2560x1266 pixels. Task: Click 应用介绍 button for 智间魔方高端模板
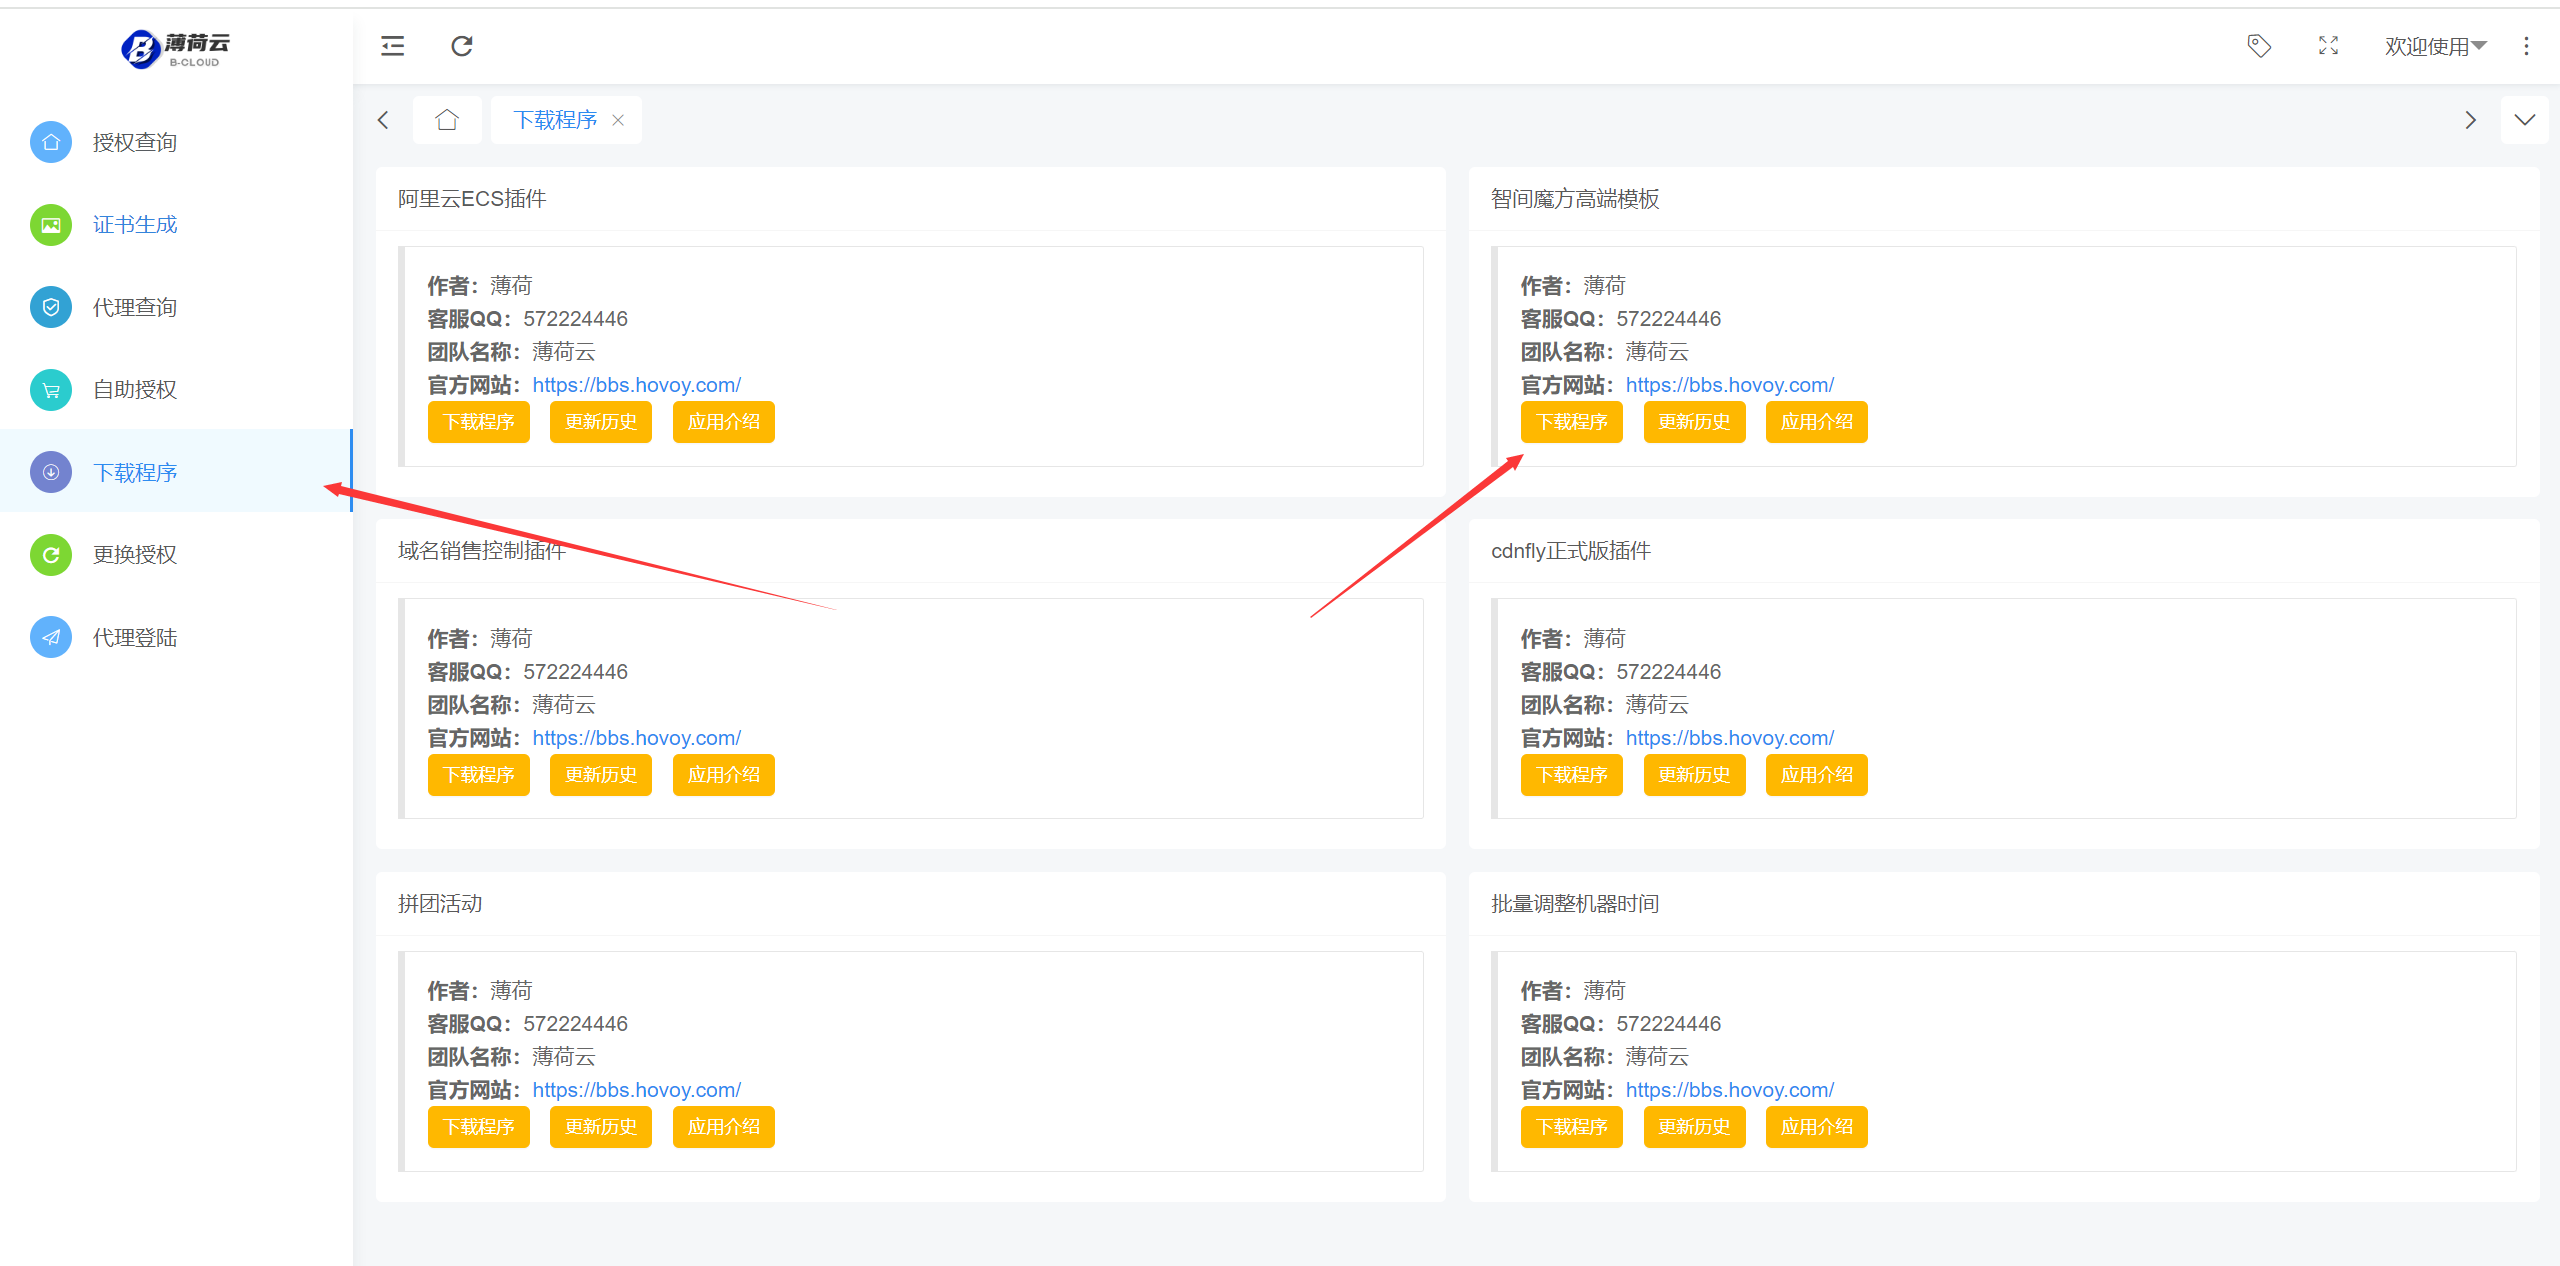(x=1817, y=422)
